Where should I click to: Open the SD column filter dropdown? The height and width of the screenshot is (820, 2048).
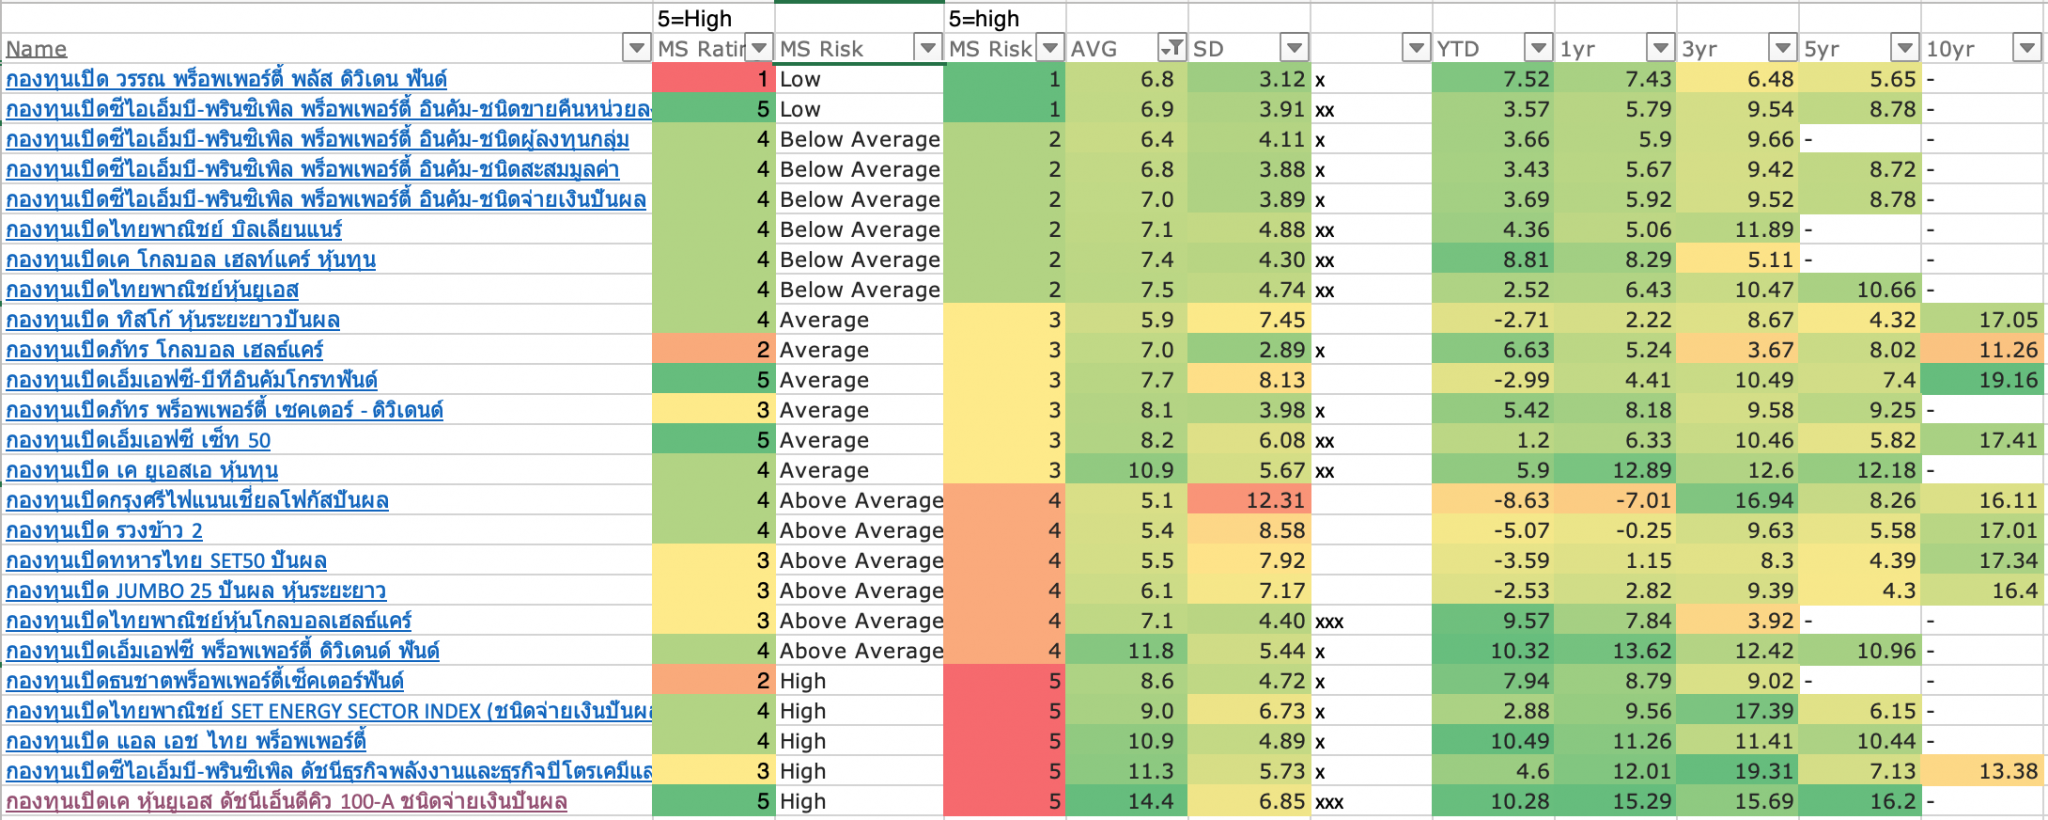(1294, 48)
